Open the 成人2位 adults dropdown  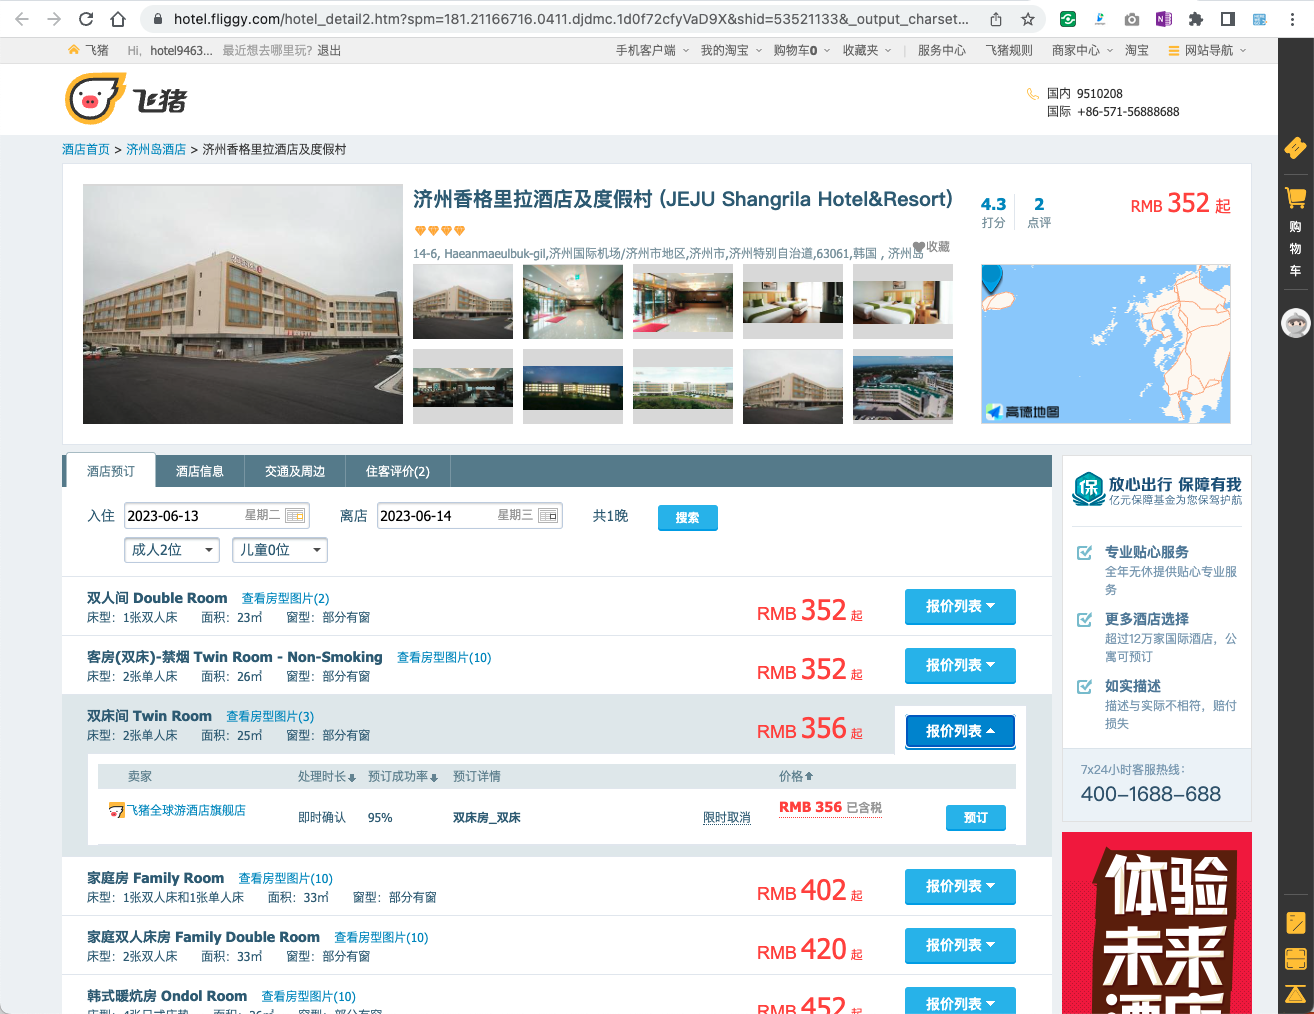tap(171, 550)
